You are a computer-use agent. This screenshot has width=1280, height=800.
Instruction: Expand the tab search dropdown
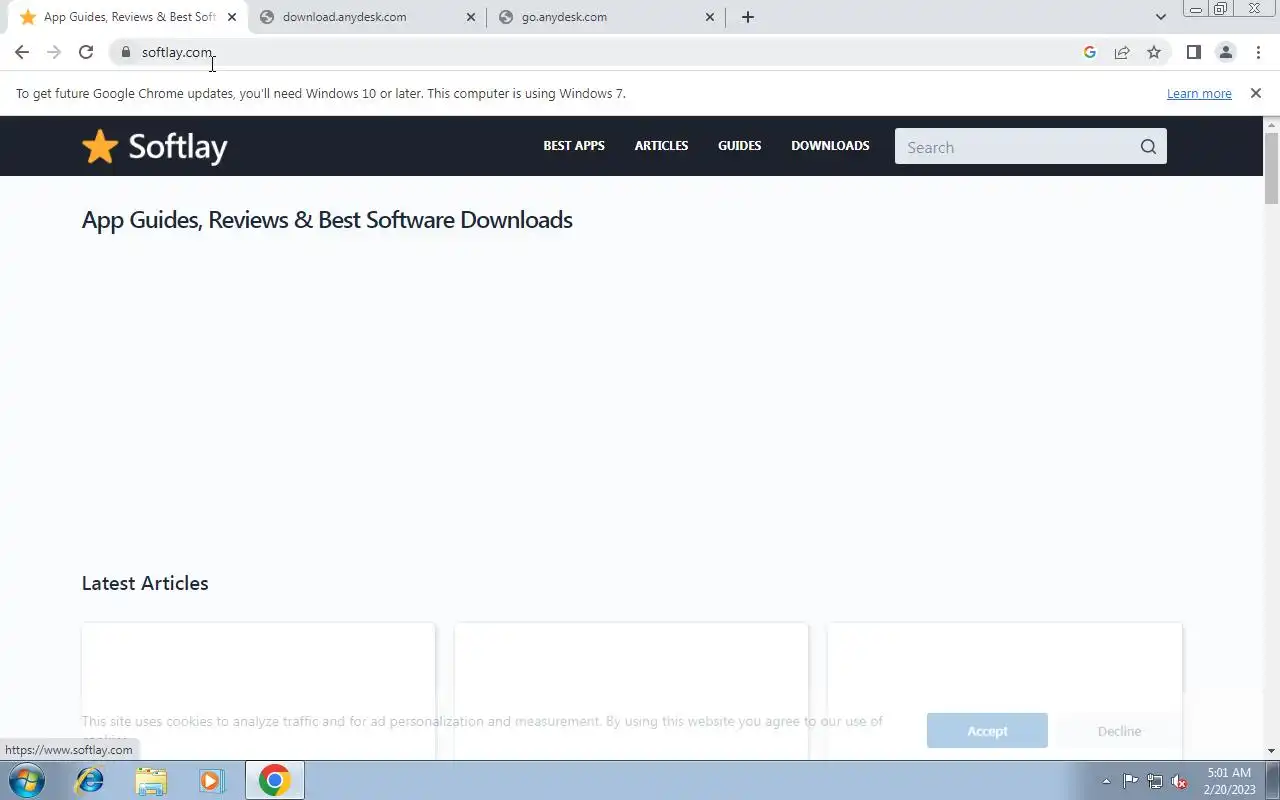pyautogui.click(x=1161, y=17)
